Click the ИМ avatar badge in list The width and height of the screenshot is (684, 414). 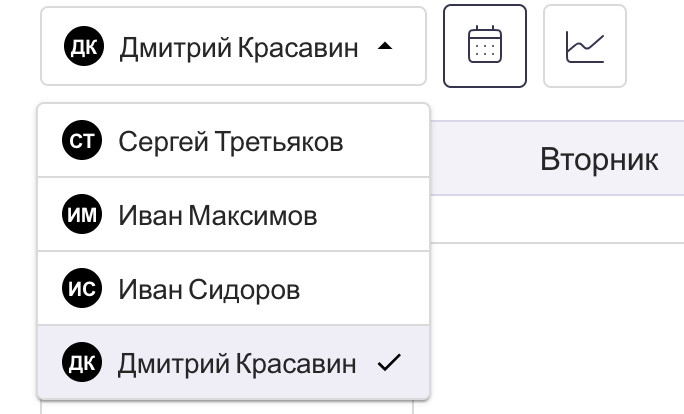(82, 215)
